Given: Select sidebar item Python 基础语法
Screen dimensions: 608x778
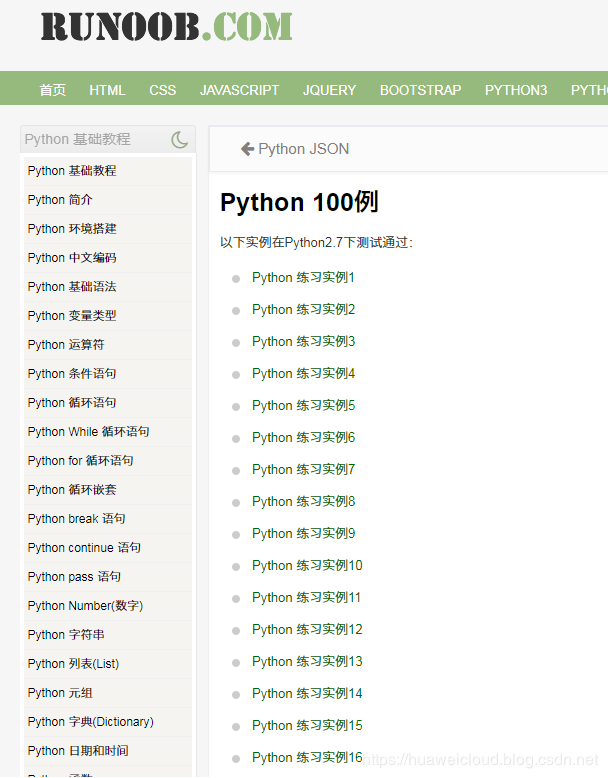Looking at the screenshot, I should click(x=108, y=287).
